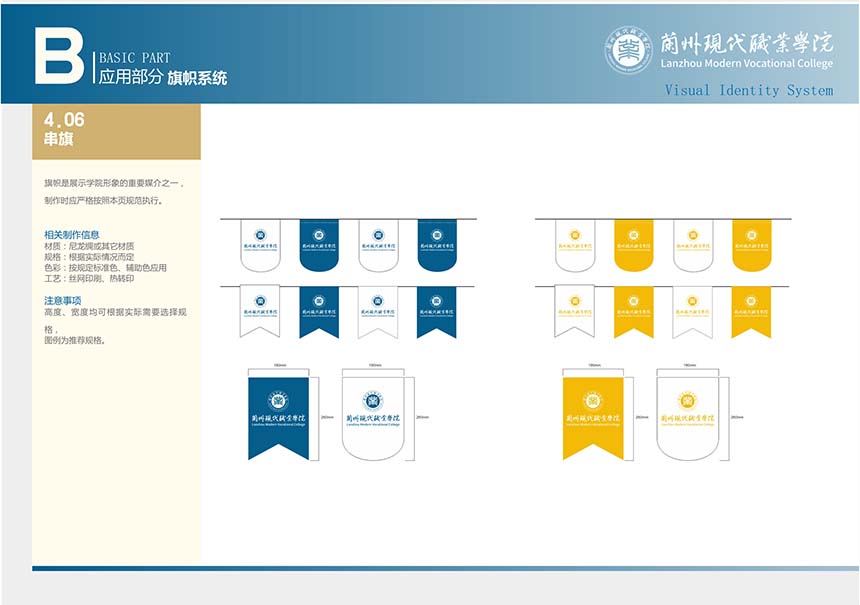Select rightmost yellow swallowtail flag on lower string
This screenshot has height=605, width=860.
(751, 309)
